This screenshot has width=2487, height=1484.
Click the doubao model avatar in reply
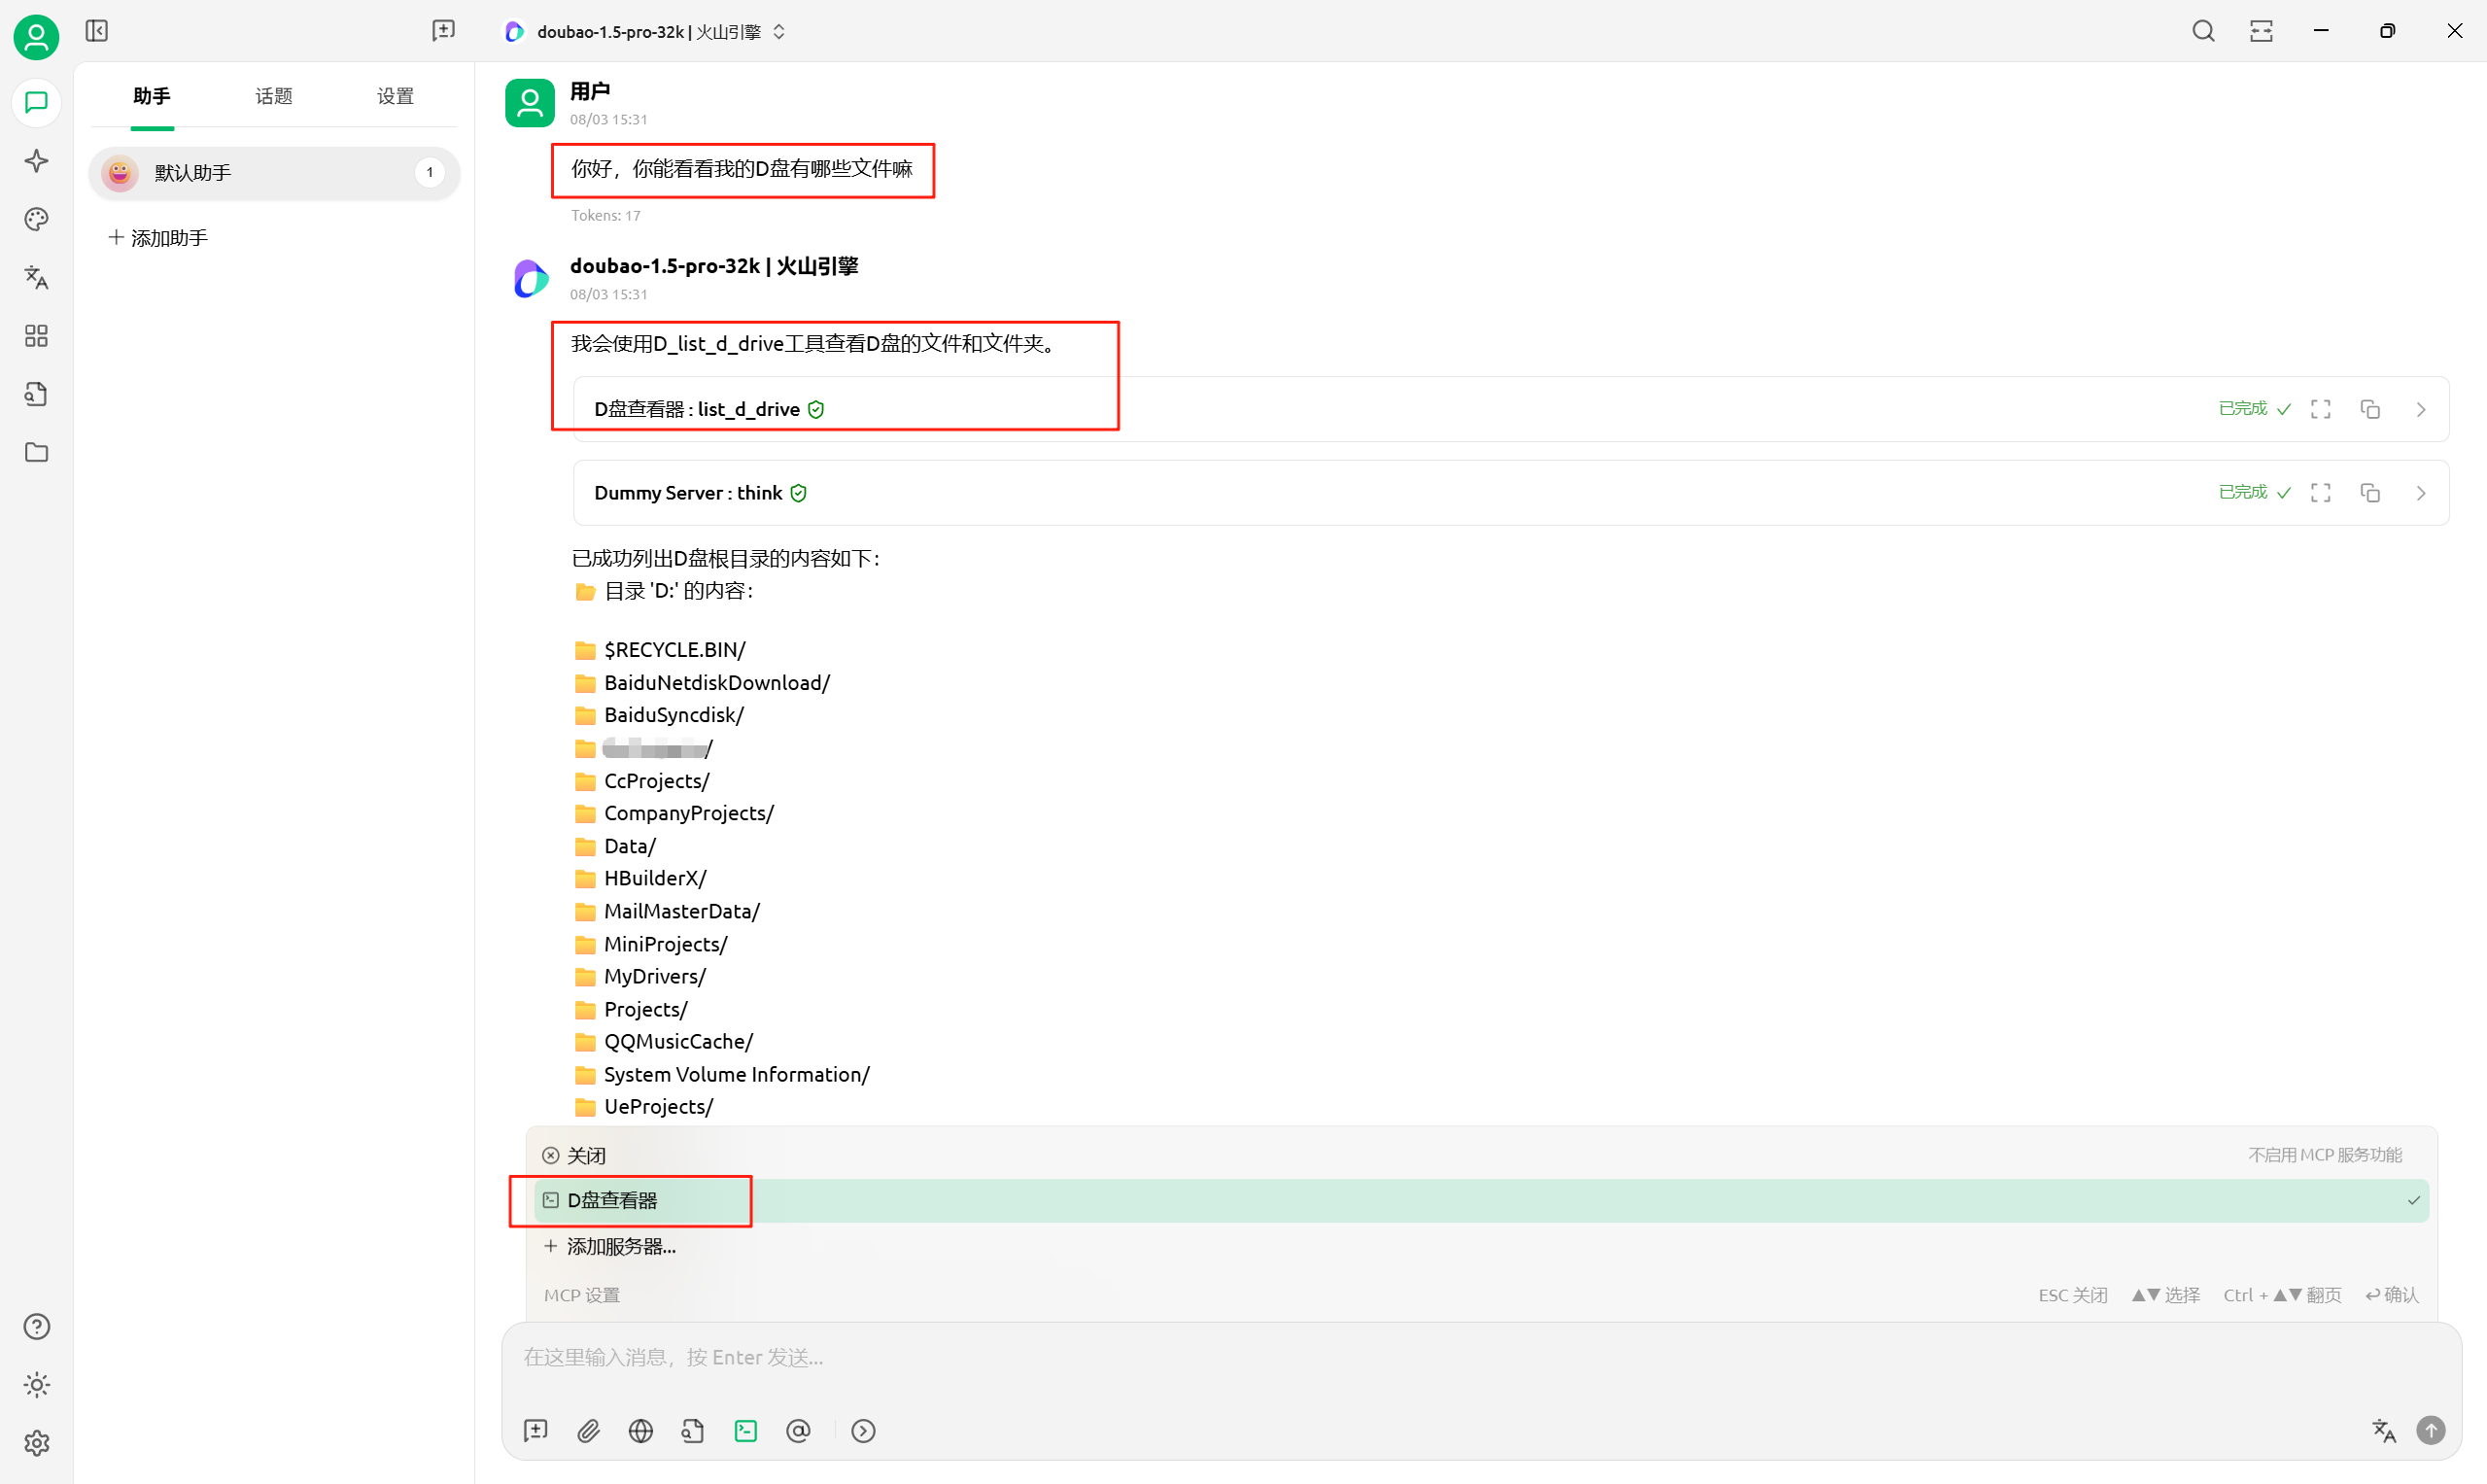530,278
